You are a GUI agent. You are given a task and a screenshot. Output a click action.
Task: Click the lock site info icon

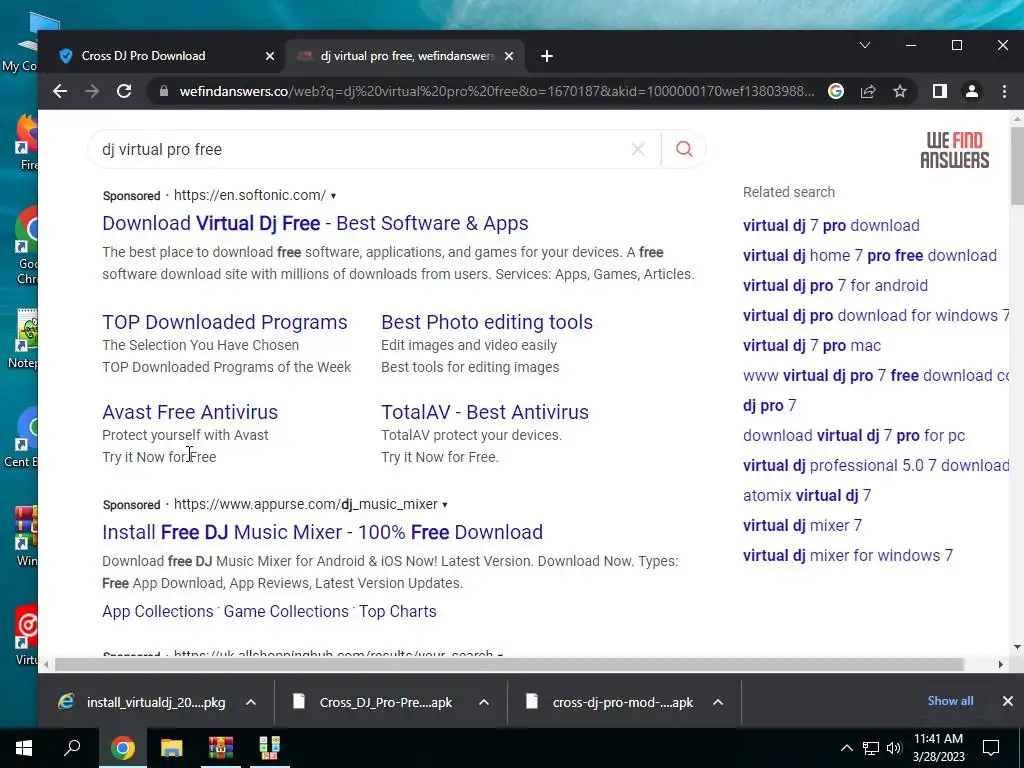(164, 91)
